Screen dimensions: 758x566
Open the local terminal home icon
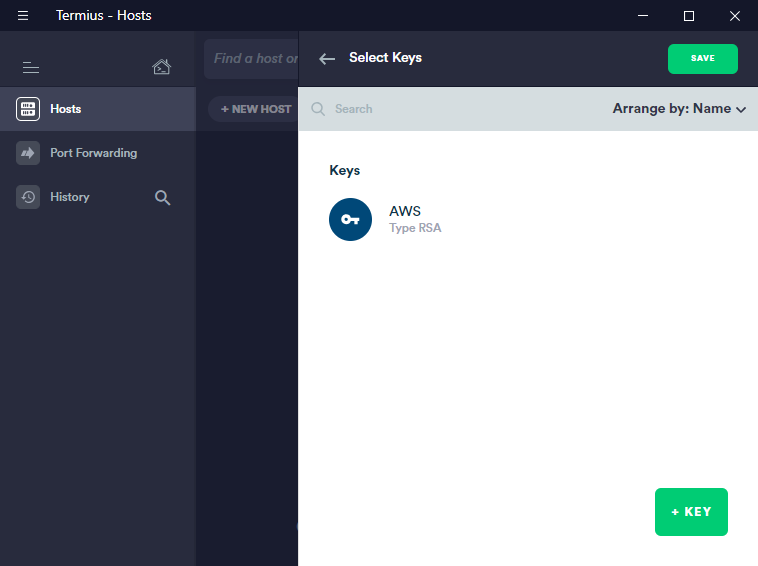pos(161,67)
